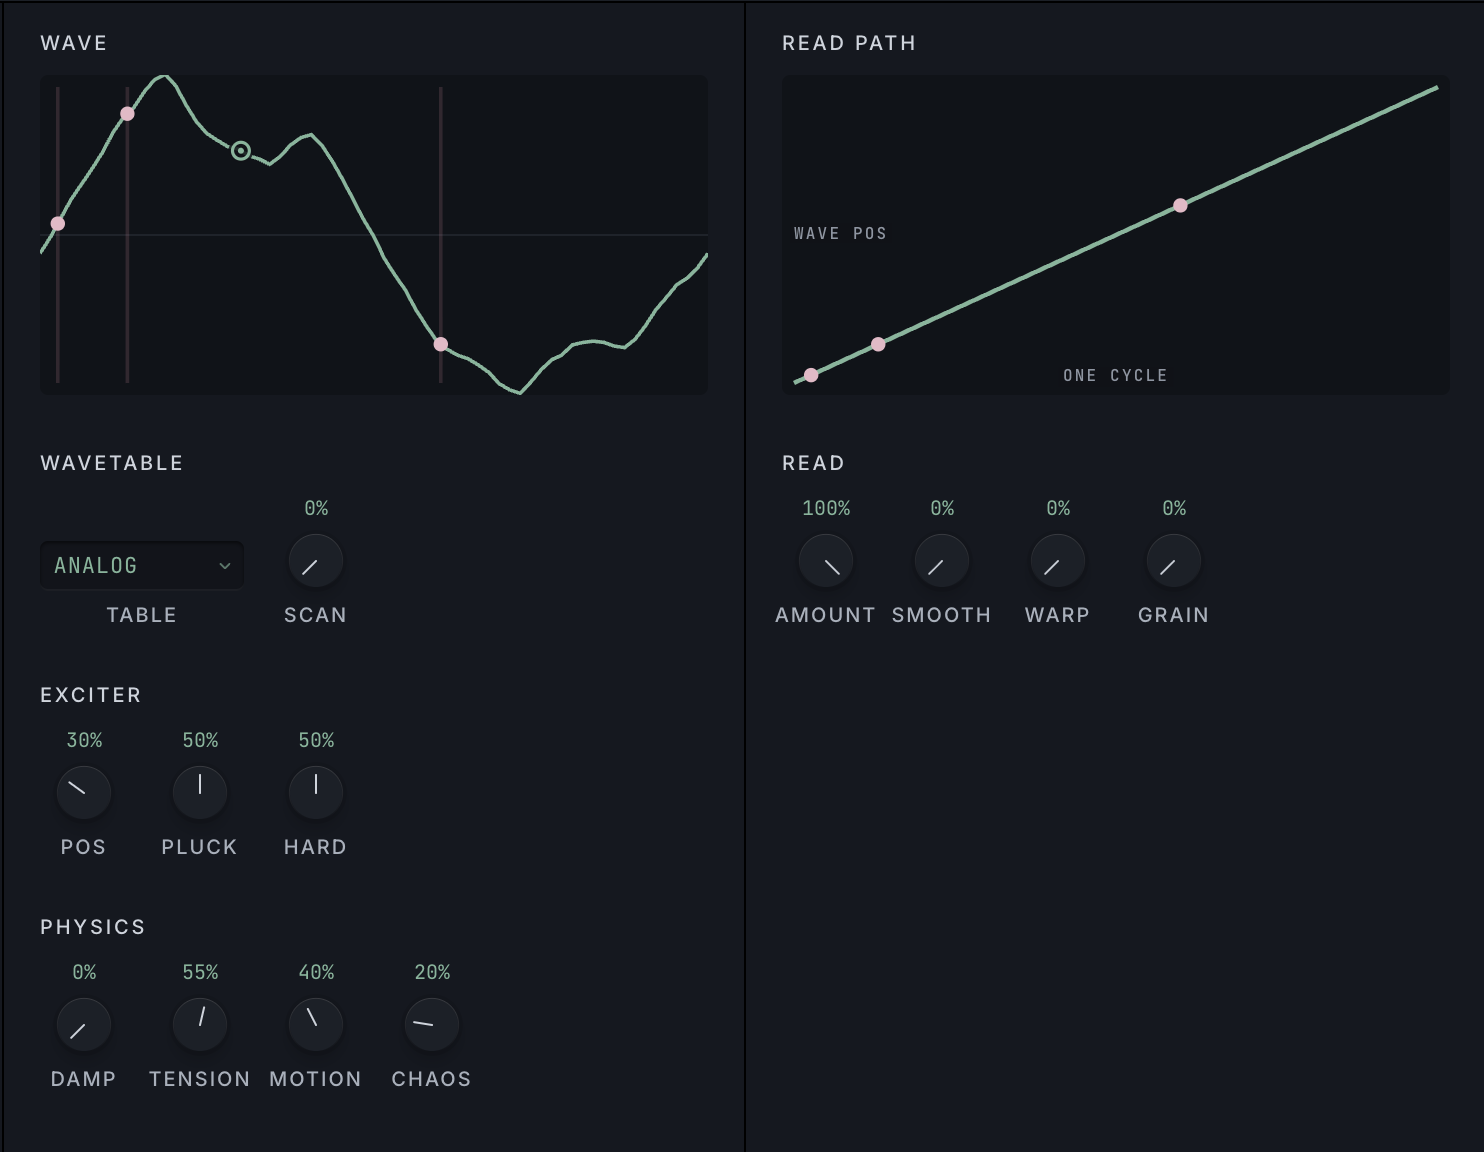
Task: Click the 0% value above WARP
Action: coord(1058,508)
